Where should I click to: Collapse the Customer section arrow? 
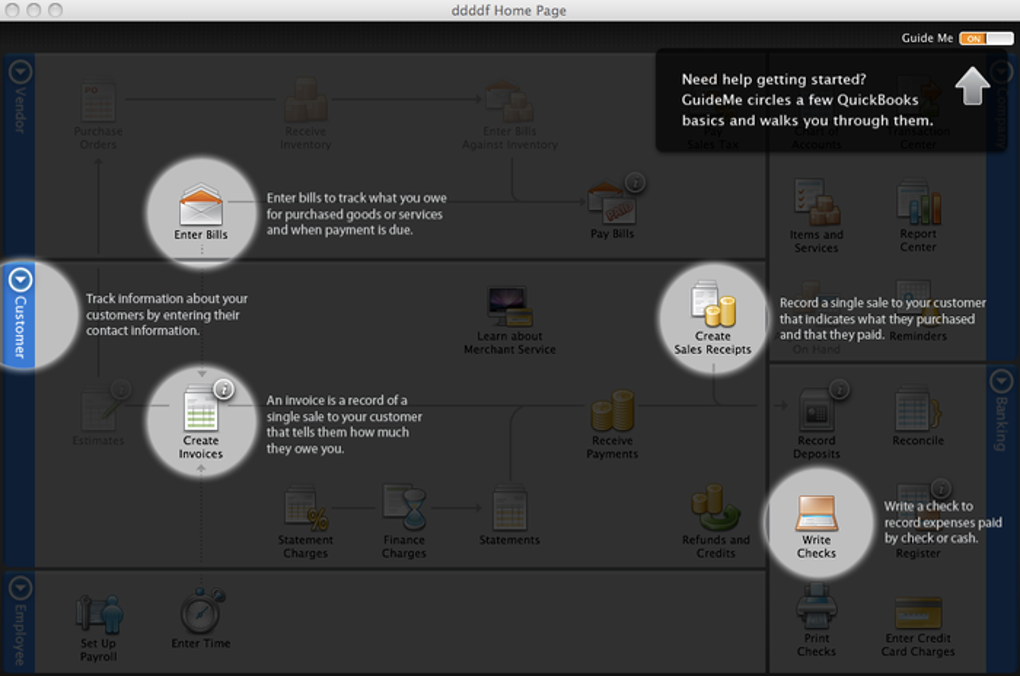click(20, 280)
